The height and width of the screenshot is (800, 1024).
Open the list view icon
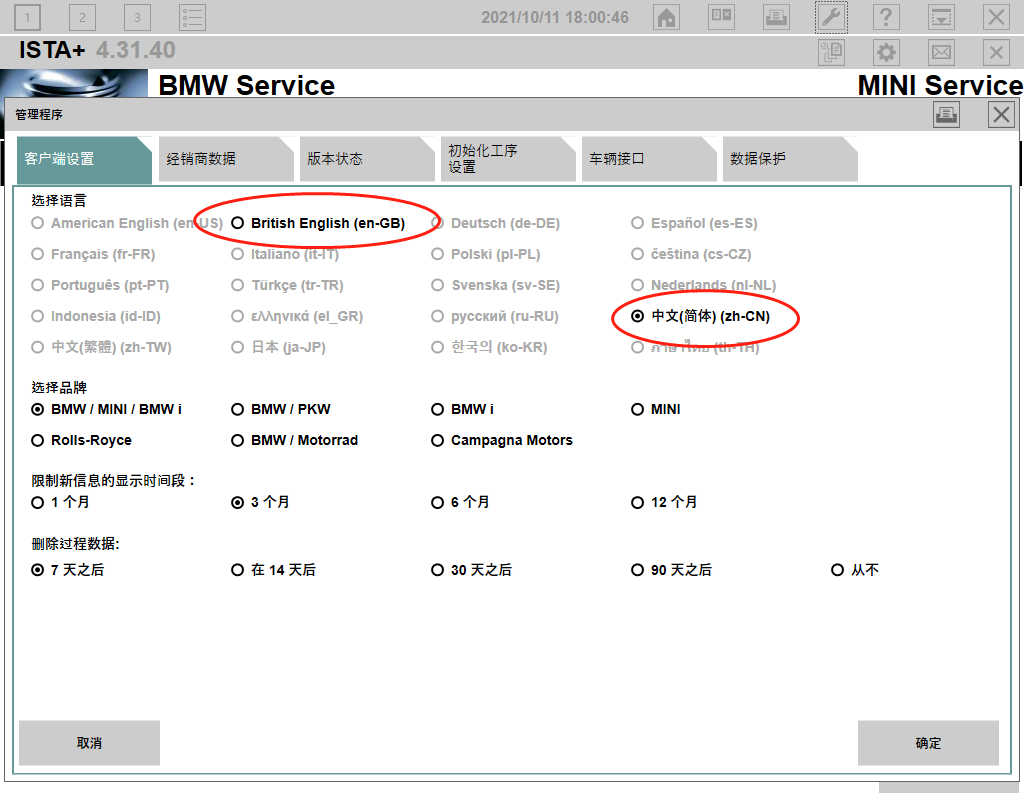coord(192,17)
